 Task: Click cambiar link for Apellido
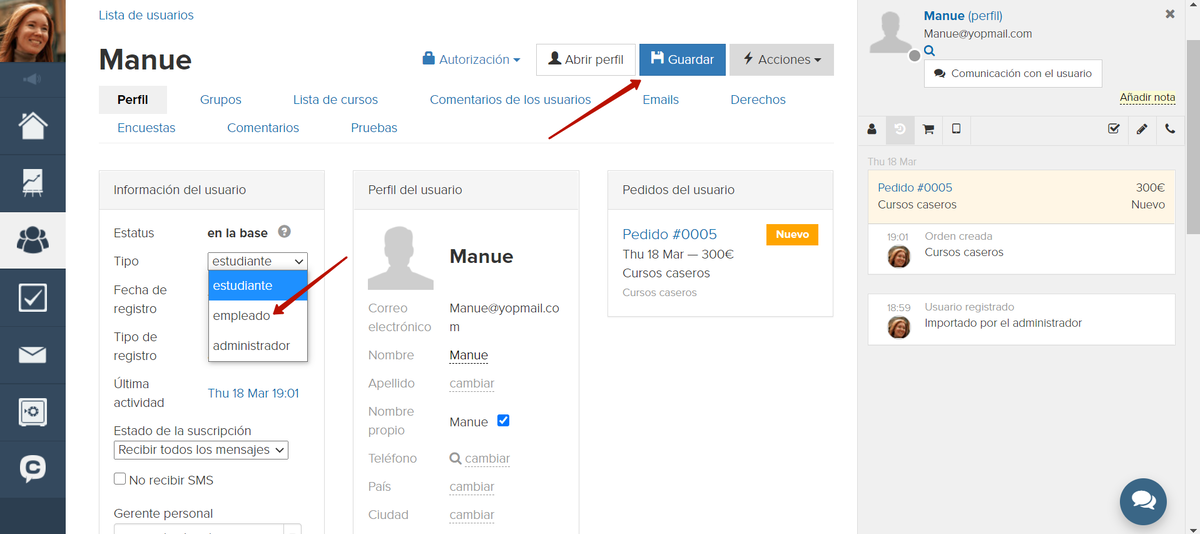tap(472, 384)
